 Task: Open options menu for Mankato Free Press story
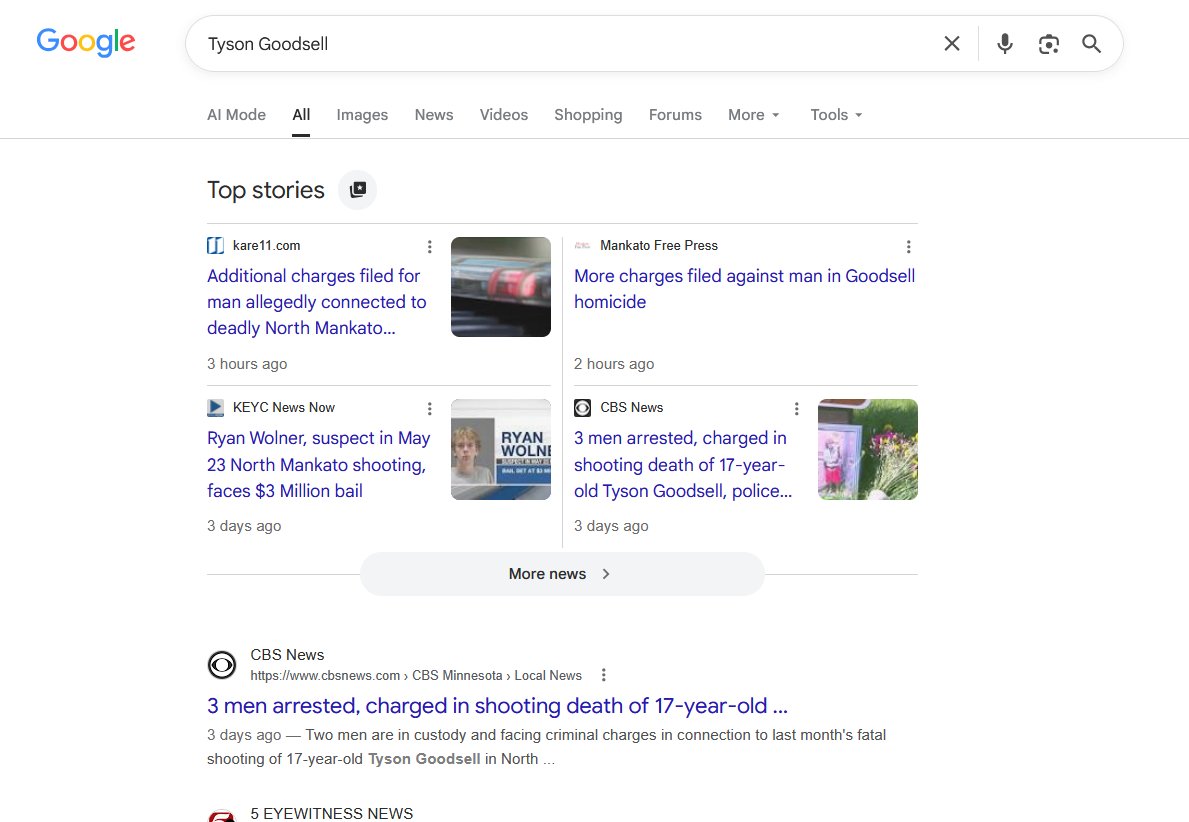pyautogui.click(x=908, y=246)
